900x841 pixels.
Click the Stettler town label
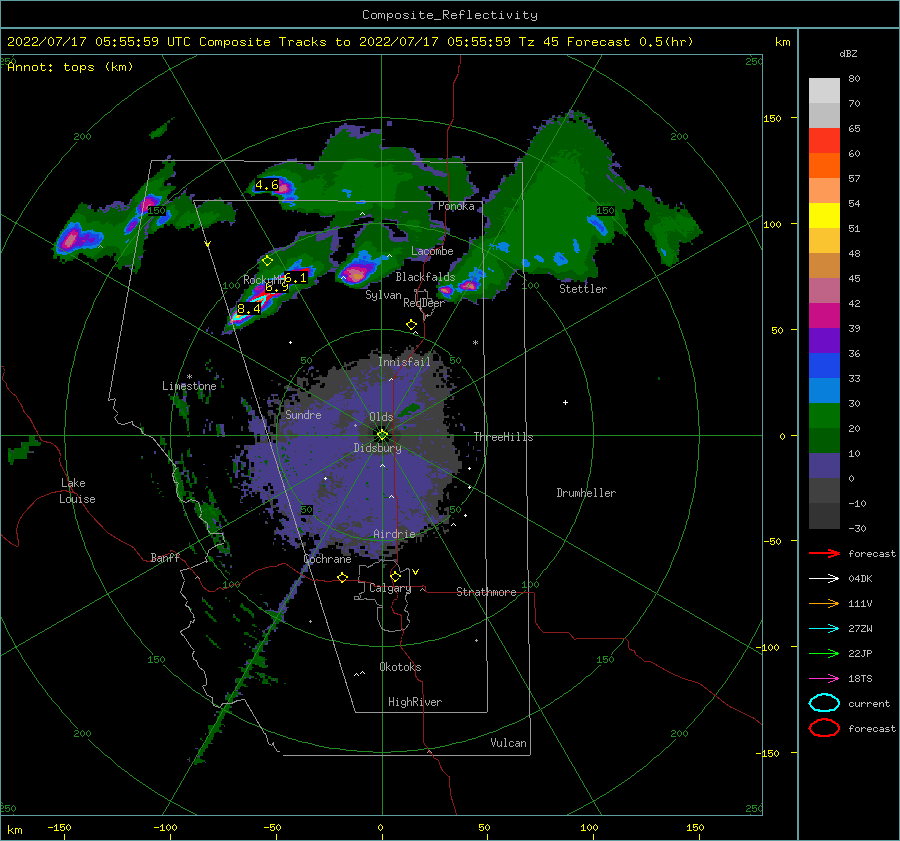click(583, 289)
